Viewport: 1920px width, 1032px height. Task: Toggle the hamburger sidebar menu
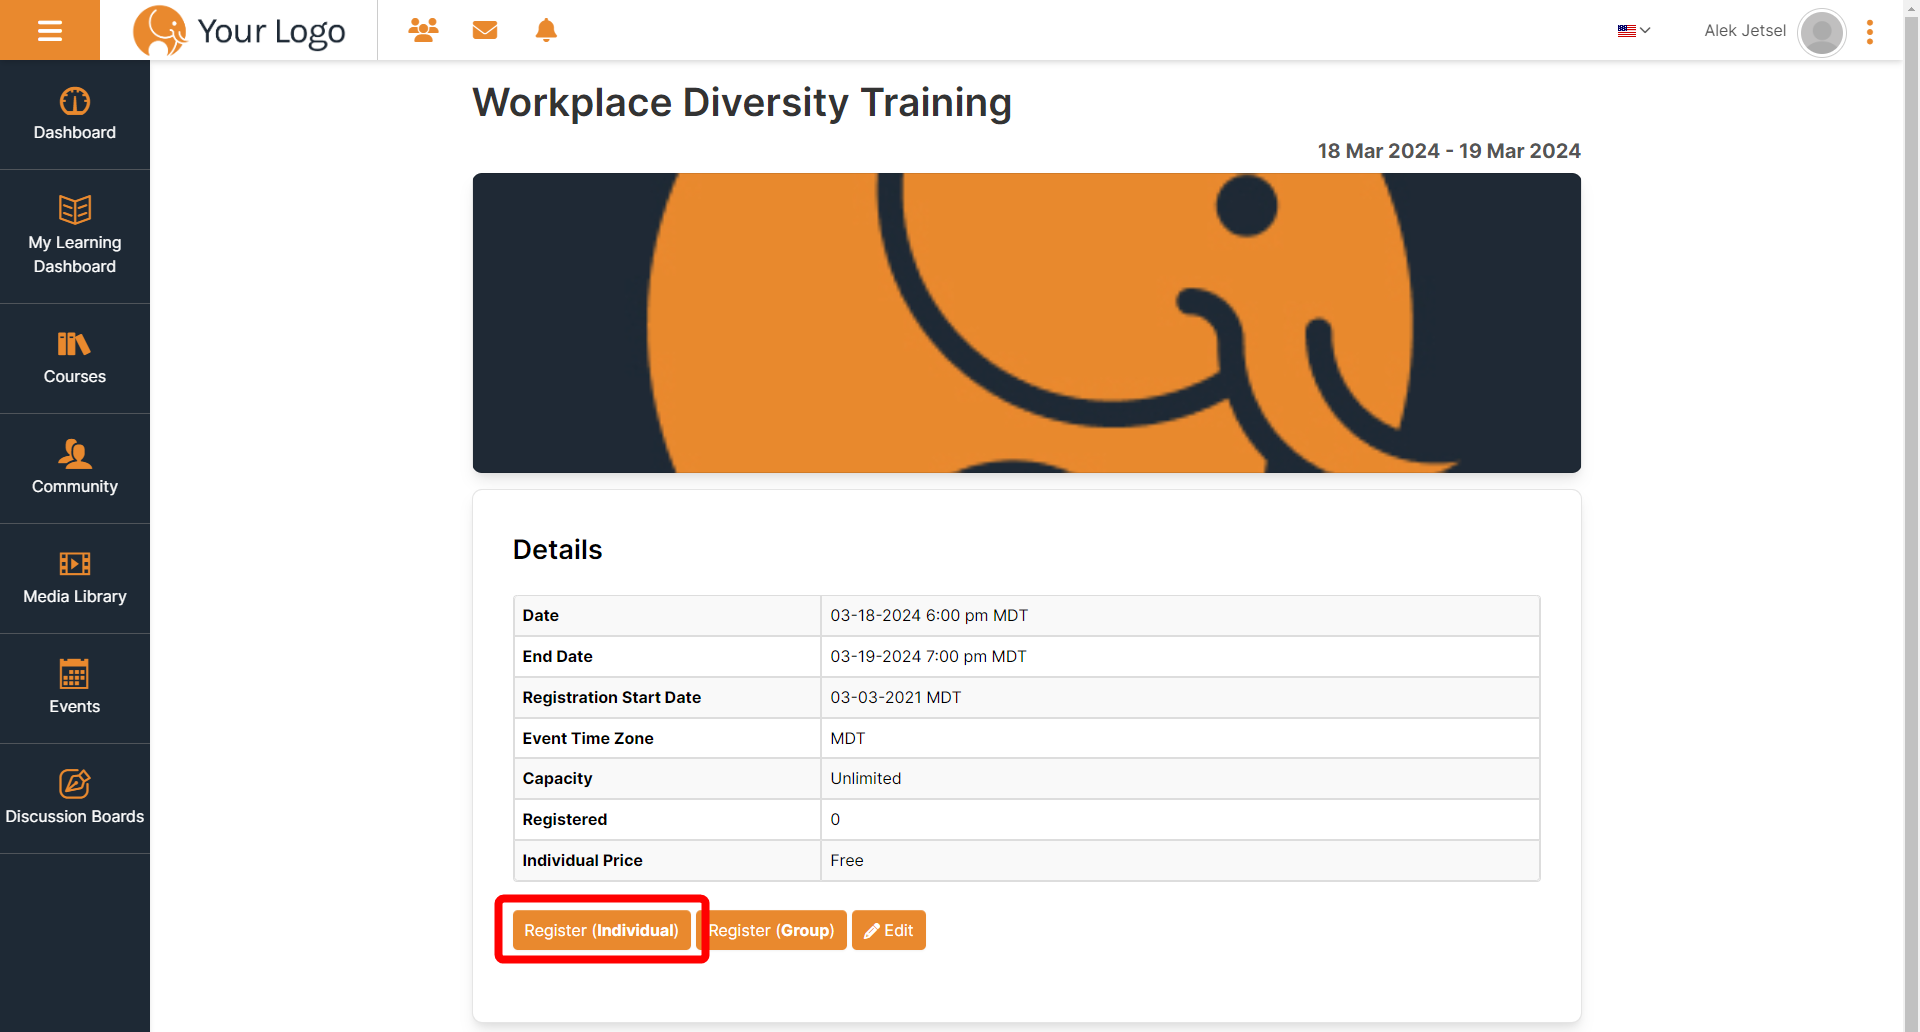click(50, 30)
